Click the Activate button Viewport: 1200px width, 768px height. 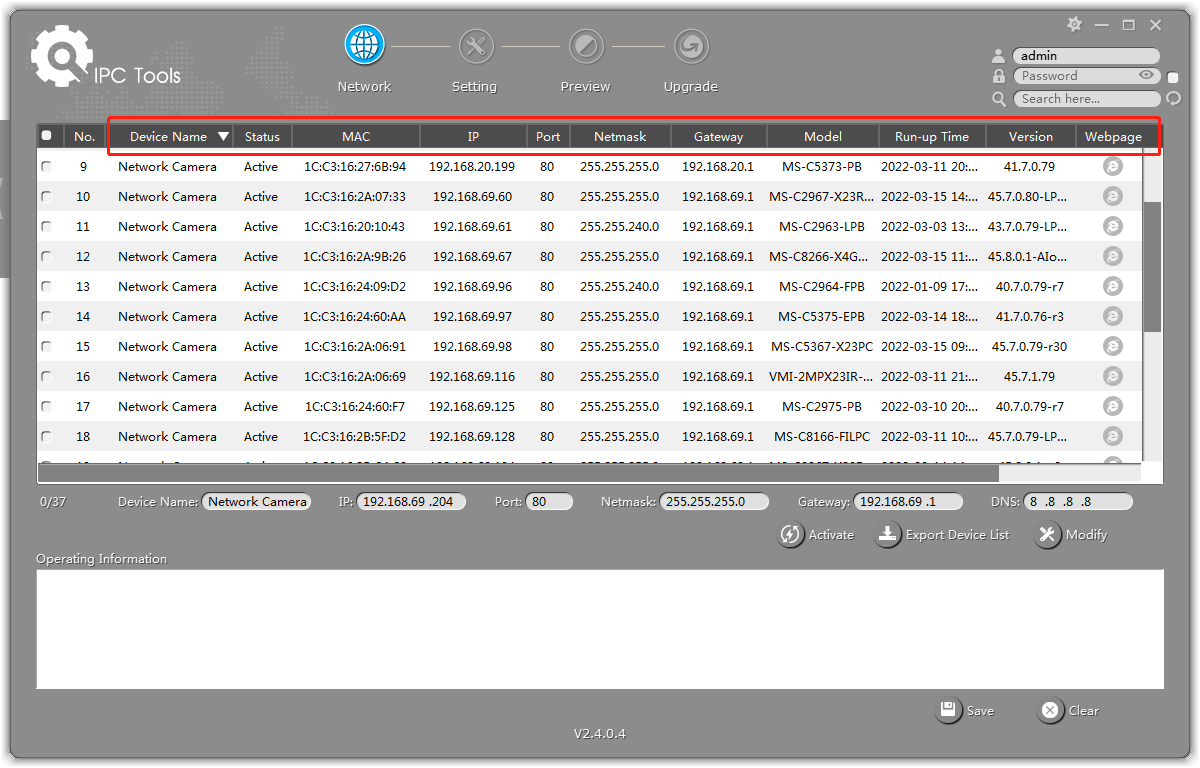point(816,535)
